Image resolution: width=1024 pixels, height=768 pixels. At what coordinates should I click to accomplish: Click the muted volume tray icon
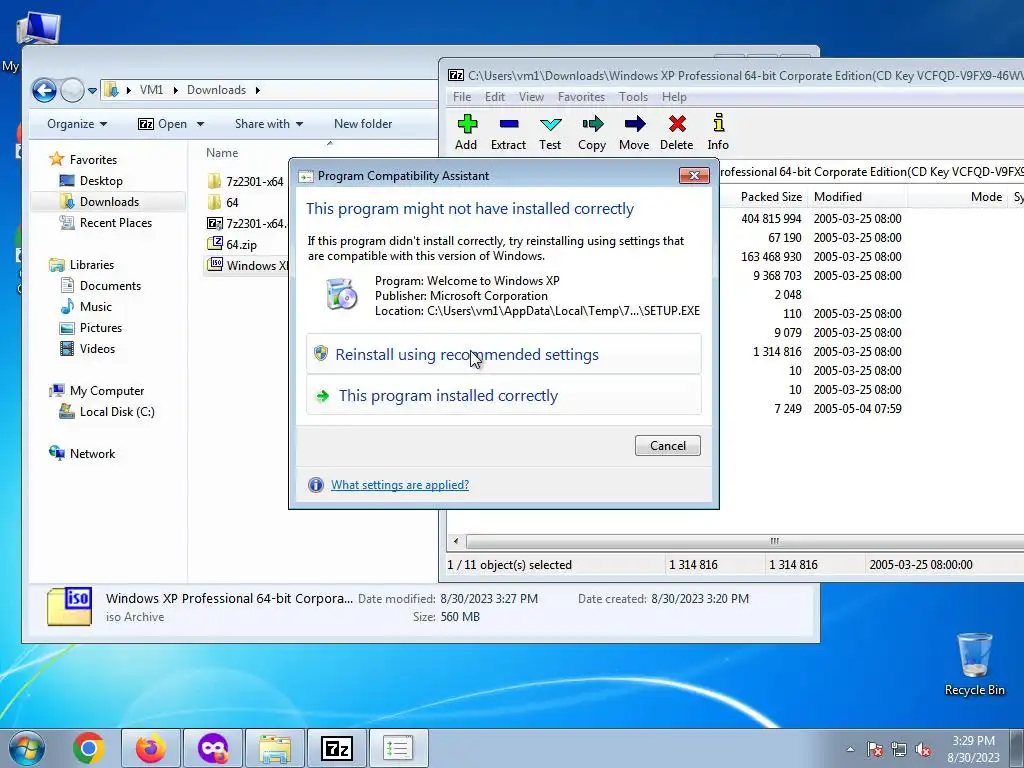[x=923, y=750]
